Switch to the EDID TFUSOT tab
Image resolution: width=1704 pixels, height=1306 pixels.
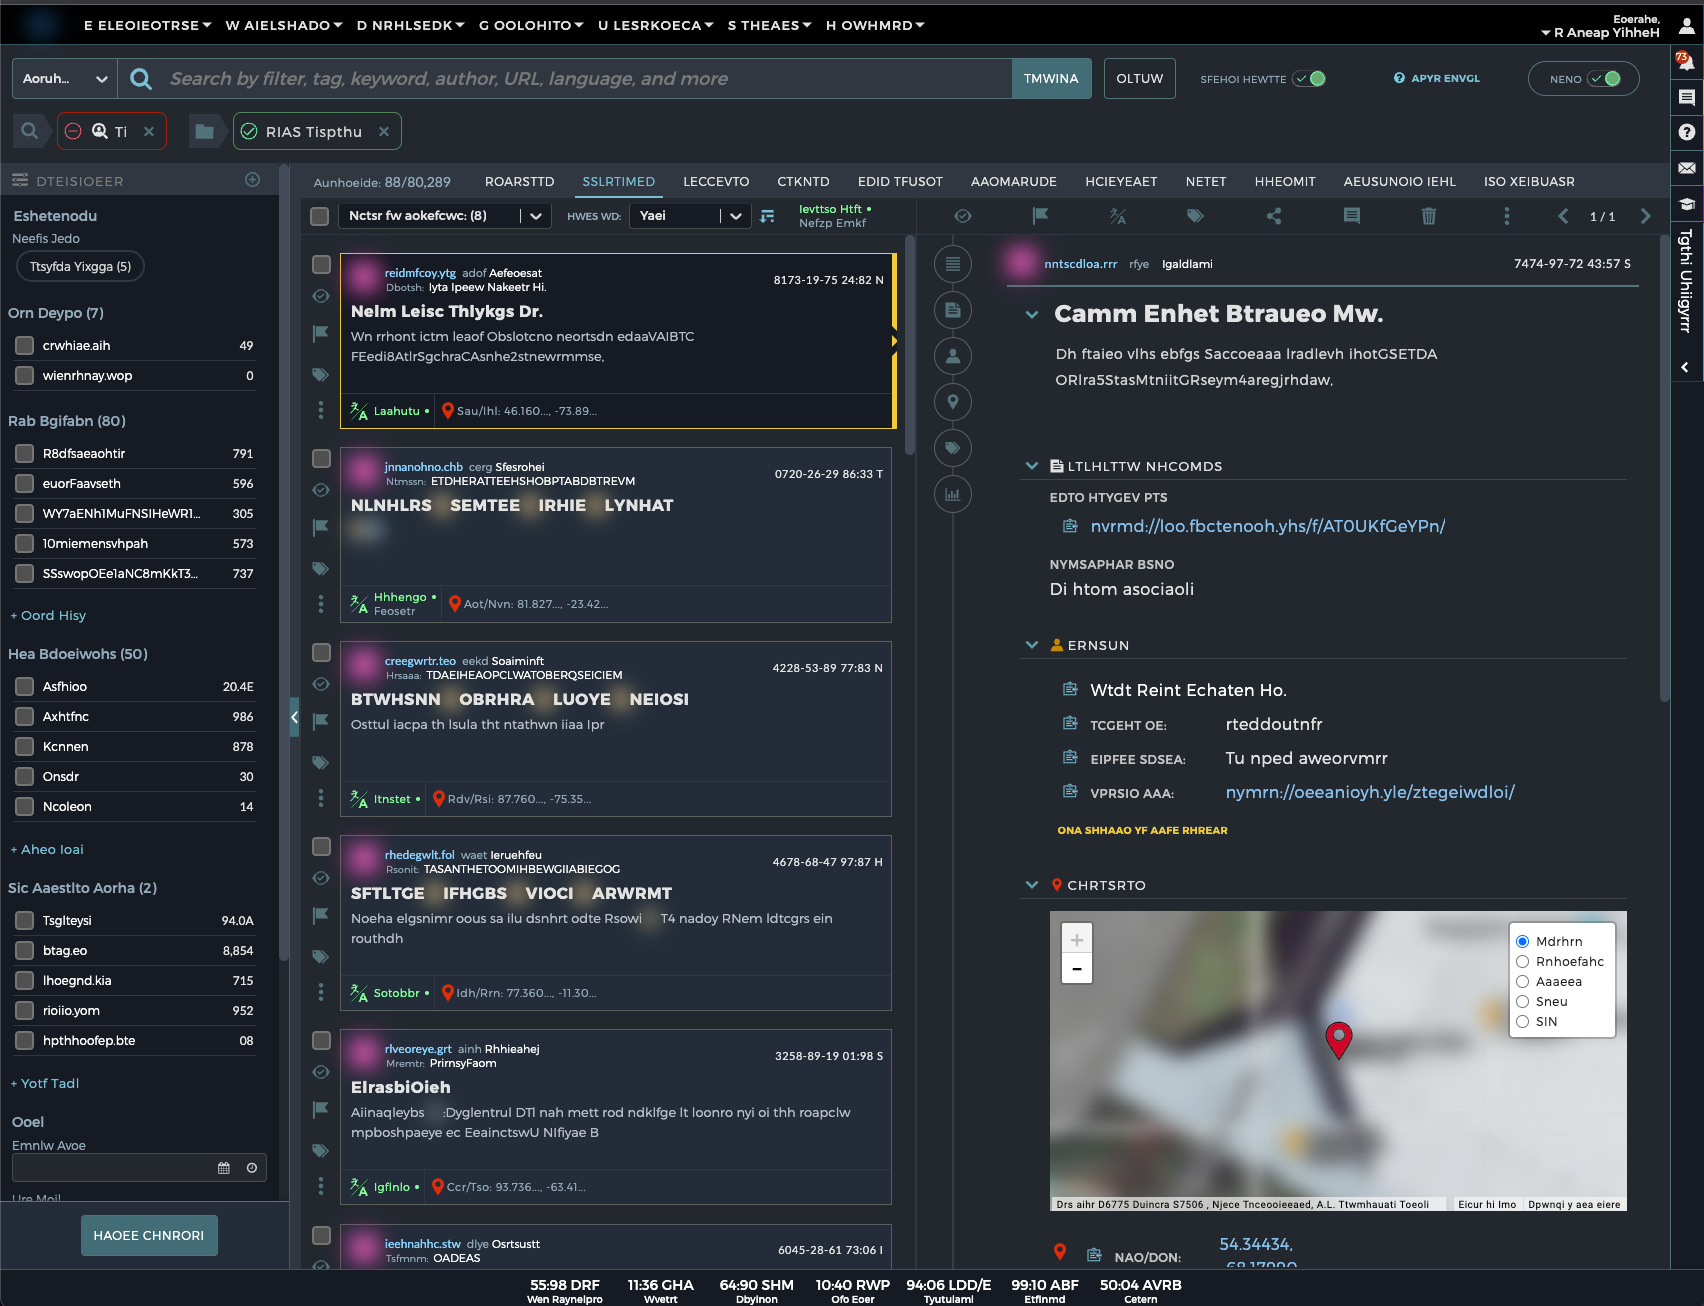coord(900,181)
